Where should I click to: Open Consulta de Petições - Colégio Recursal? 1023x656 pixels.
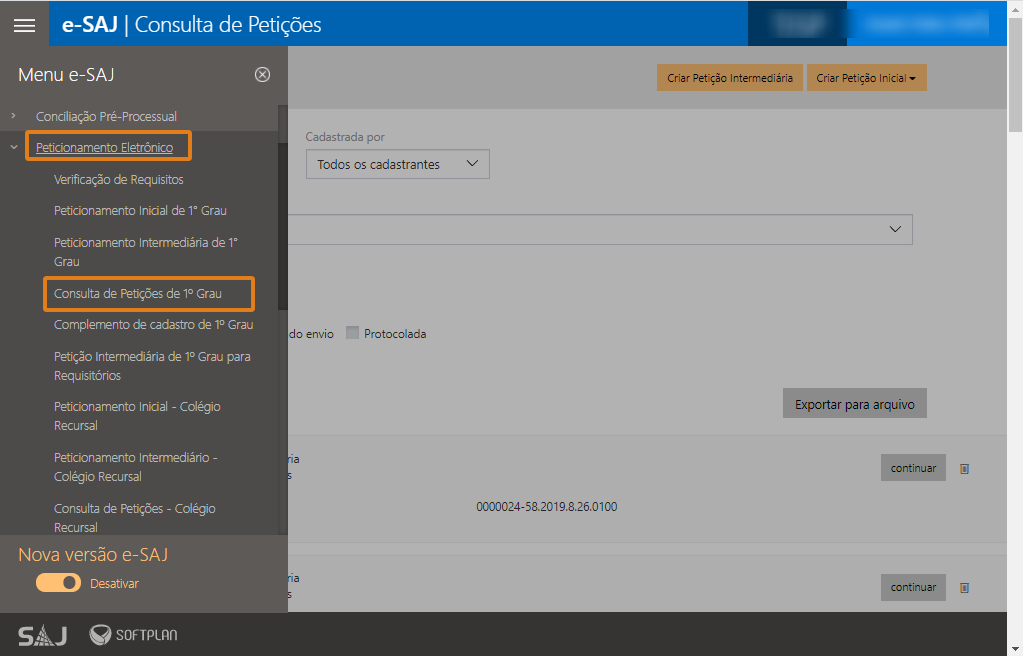point(134,518)
